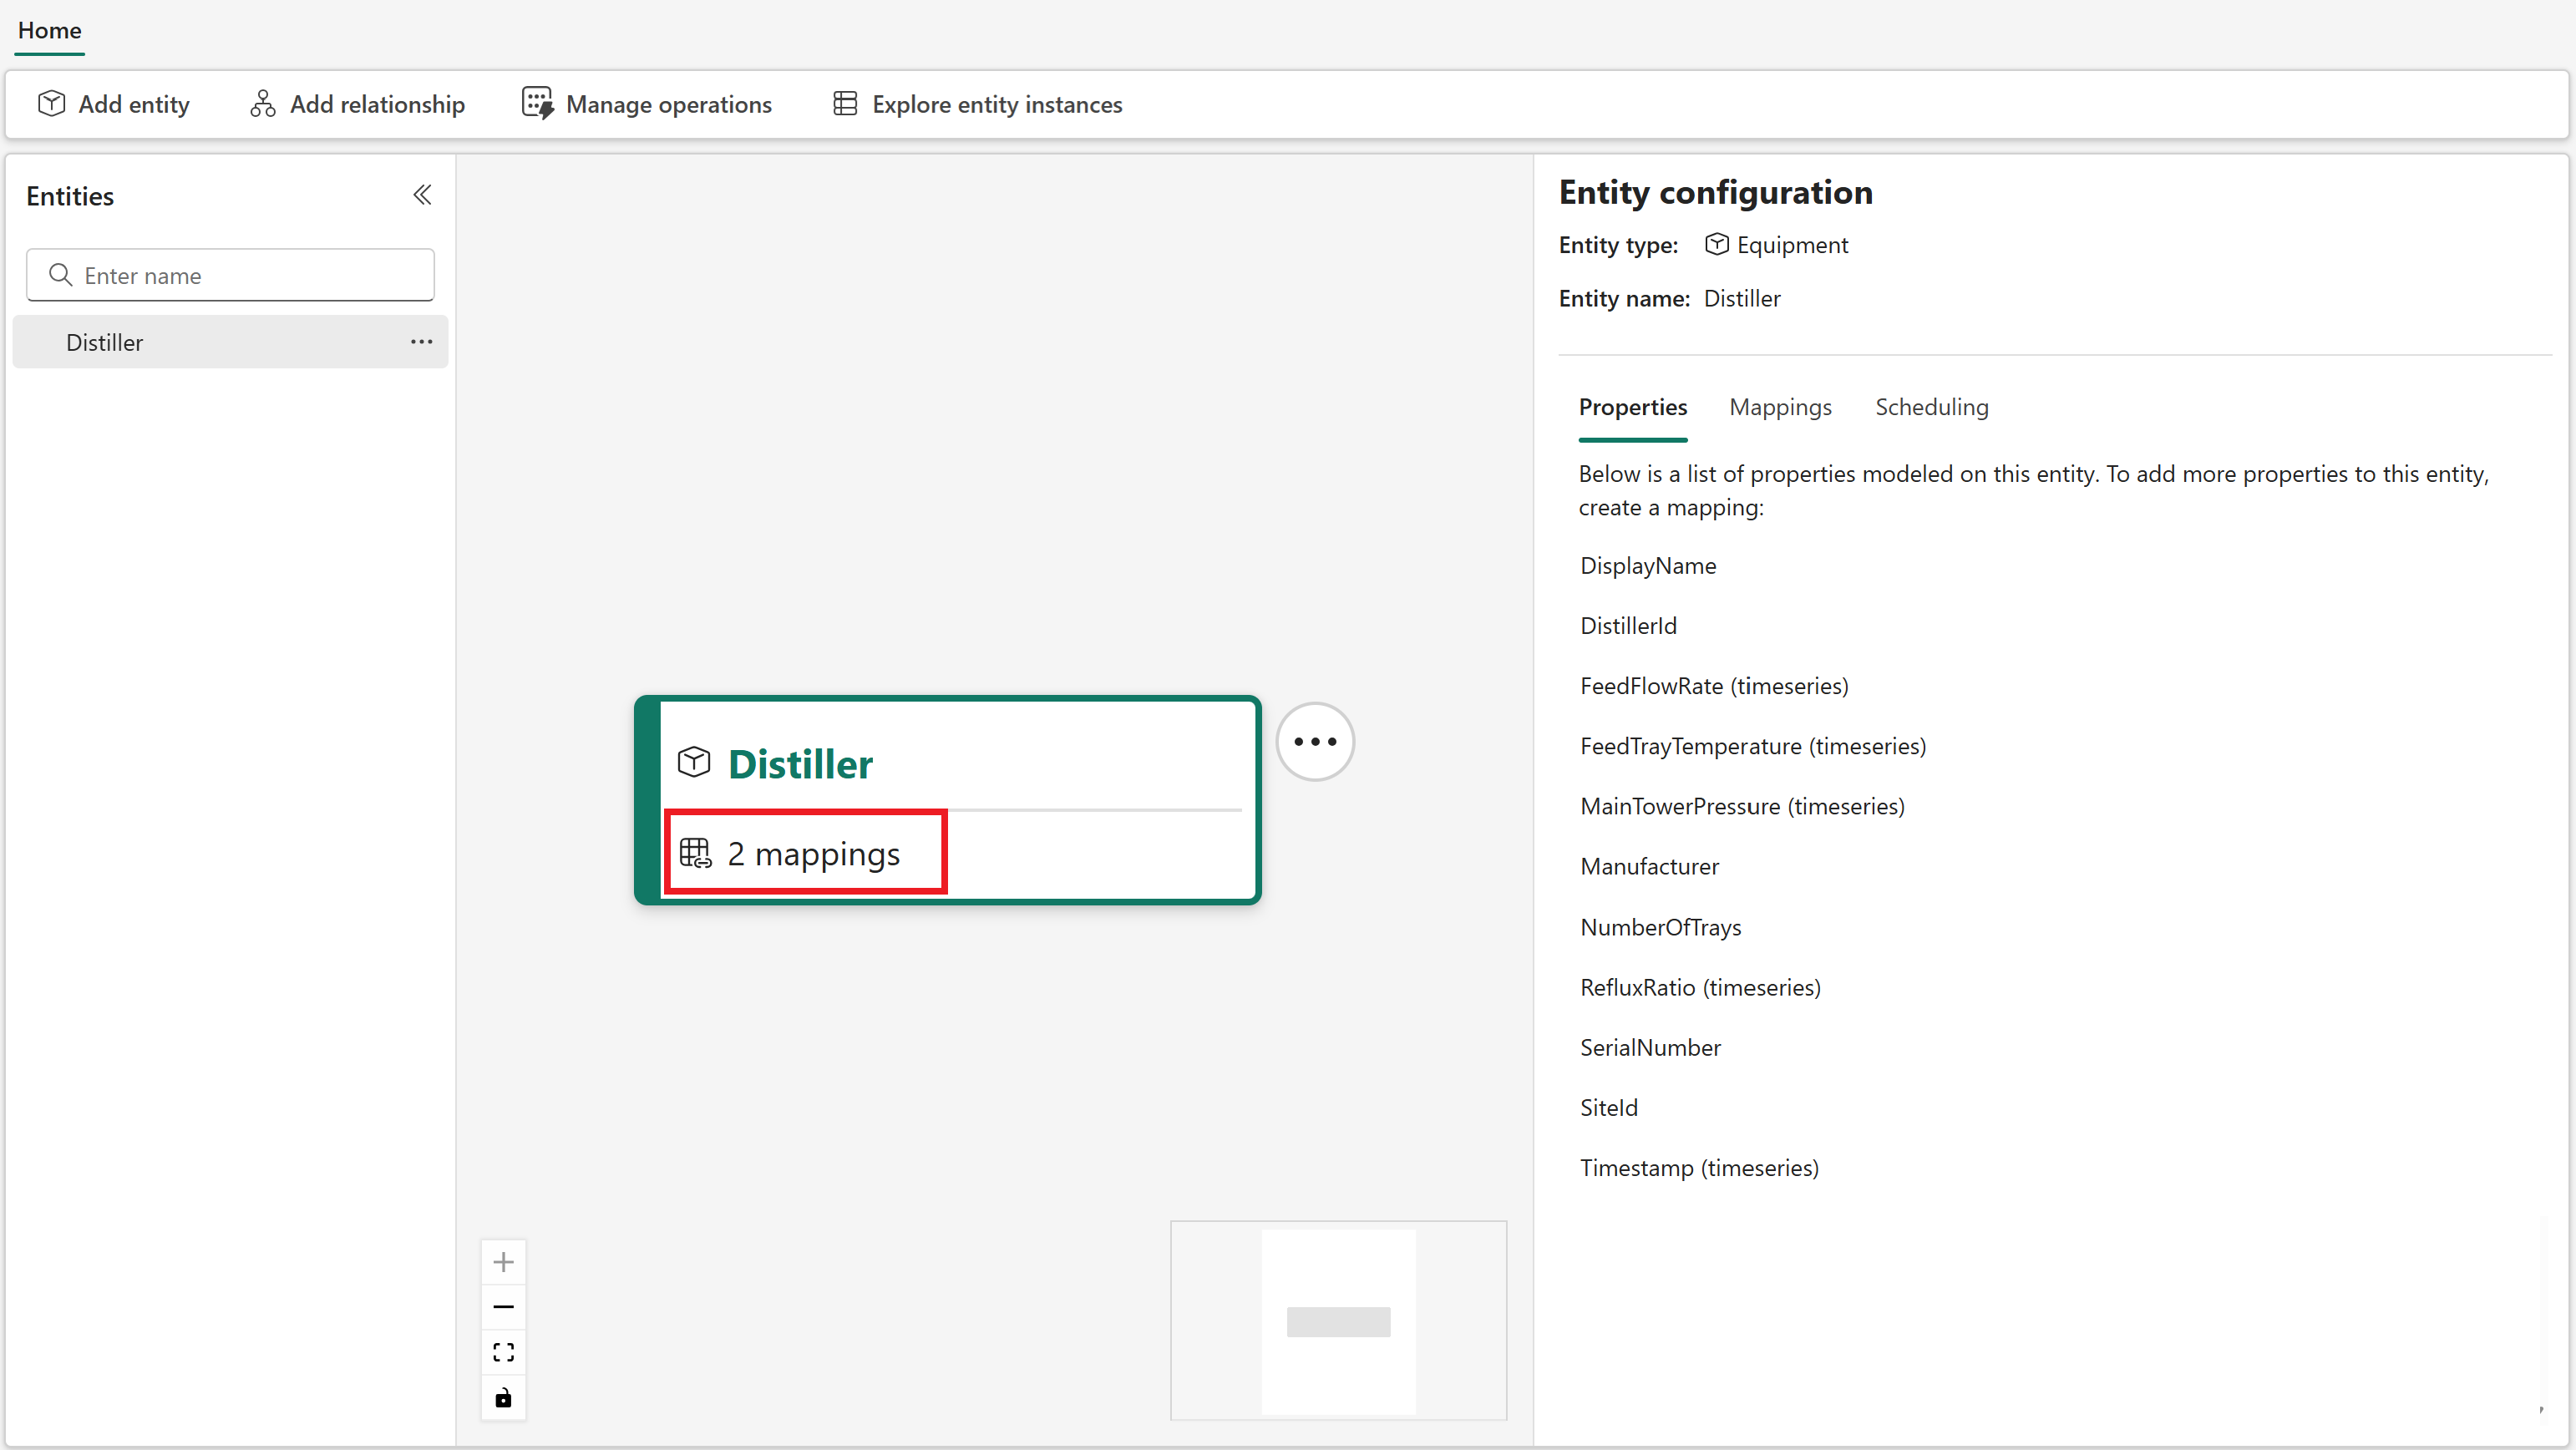Click the Entity configuration heading
This screenshot has width=2576, height=1450.
tap(1715, 192)
